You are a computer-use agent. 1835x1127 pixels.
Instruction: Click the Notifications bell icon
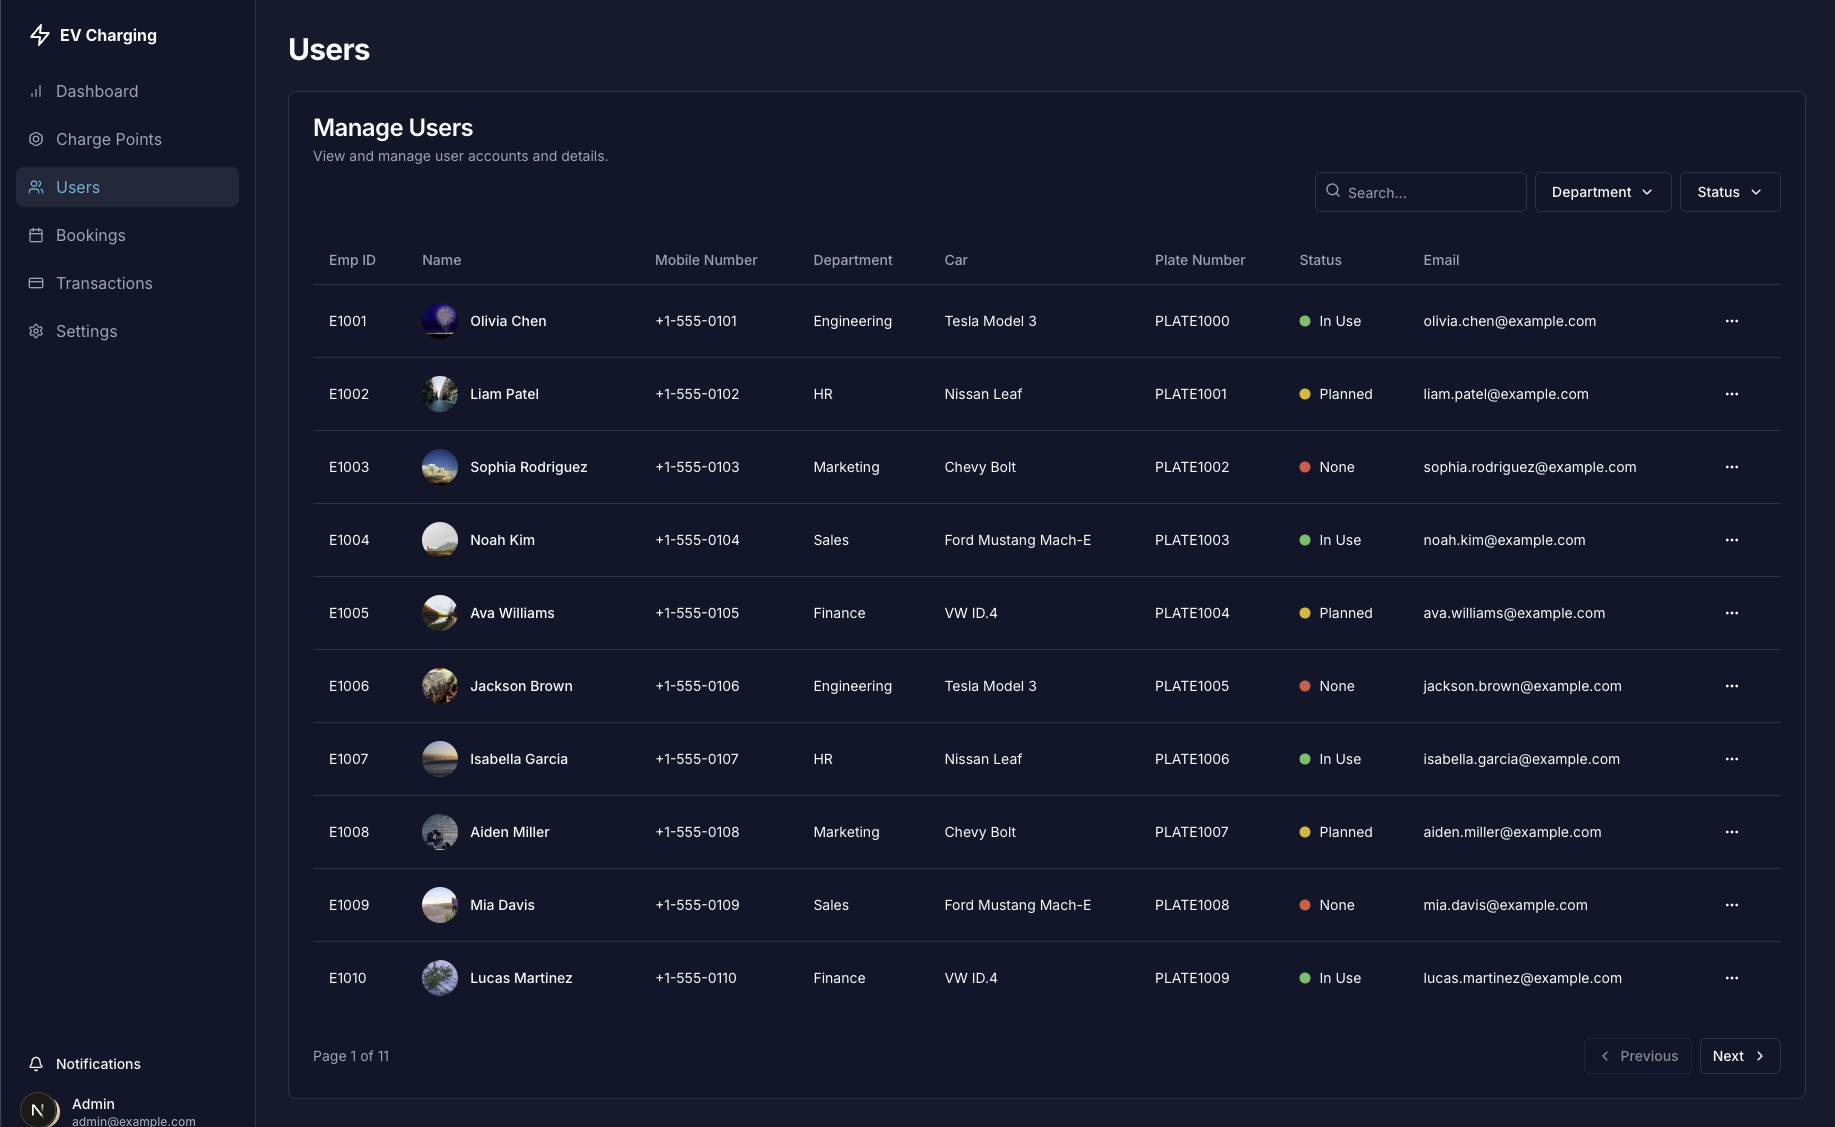tap(36, 1064)
